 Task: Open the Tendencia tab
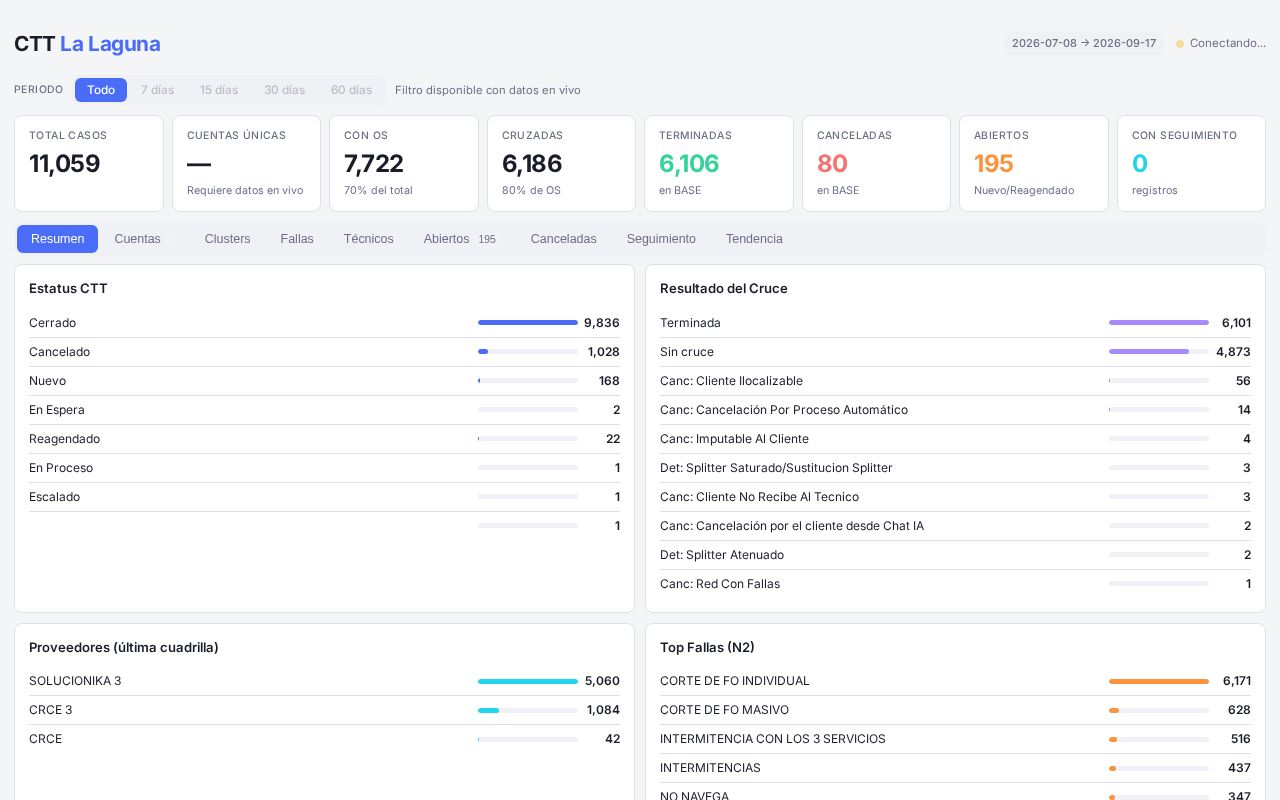[754, 239]
